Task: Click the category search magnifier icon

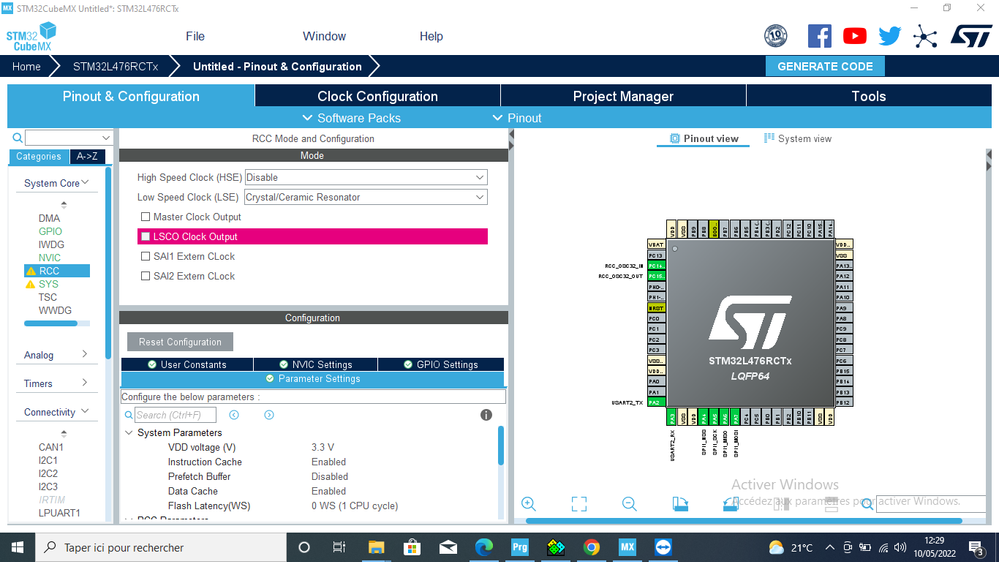Action: [18, 138]
